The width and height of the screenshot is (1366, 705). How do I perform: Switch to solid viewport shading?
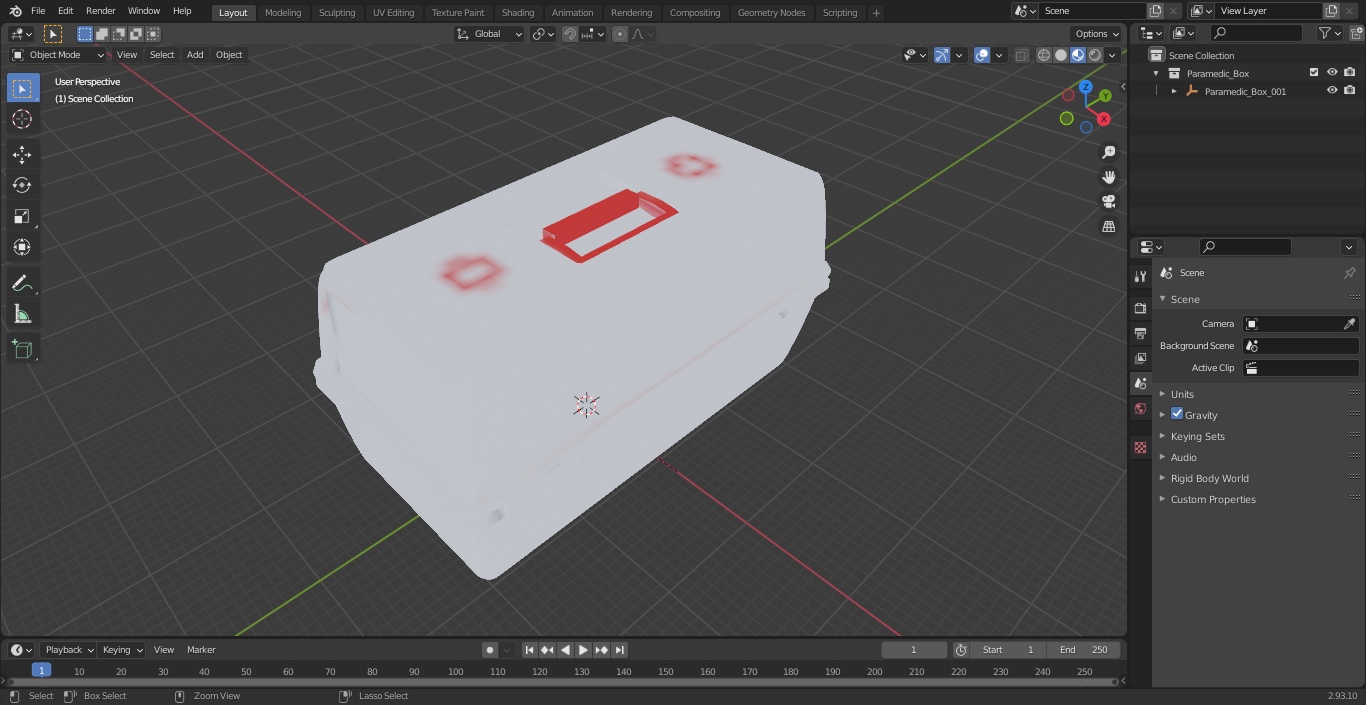pos(1061,55)
